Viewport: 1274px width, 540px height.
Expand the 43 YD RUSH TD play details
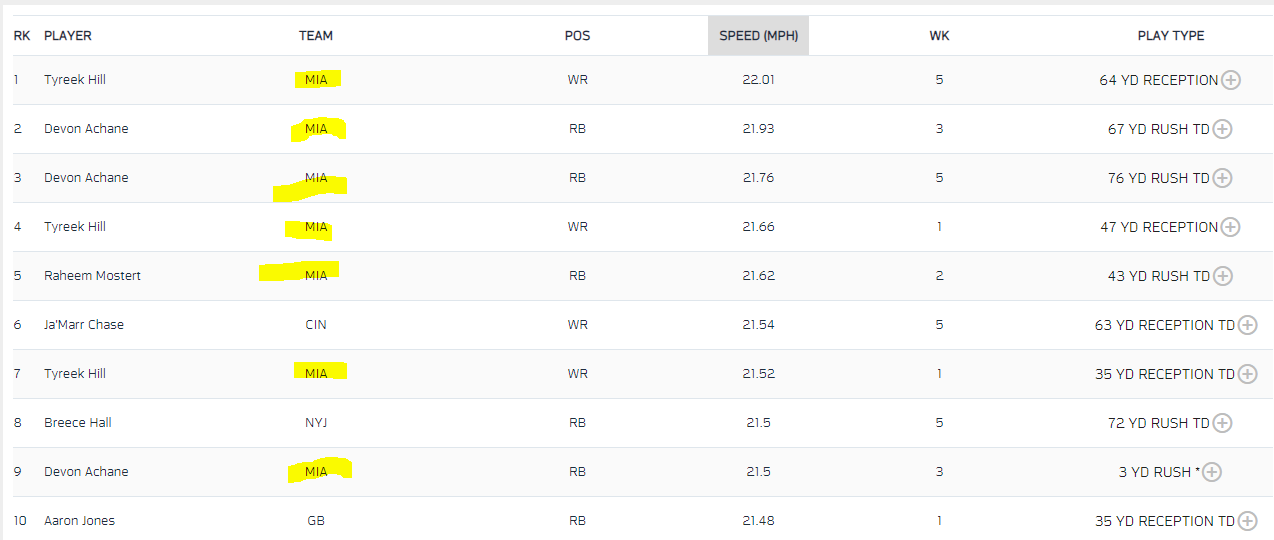pos(1222,276)
